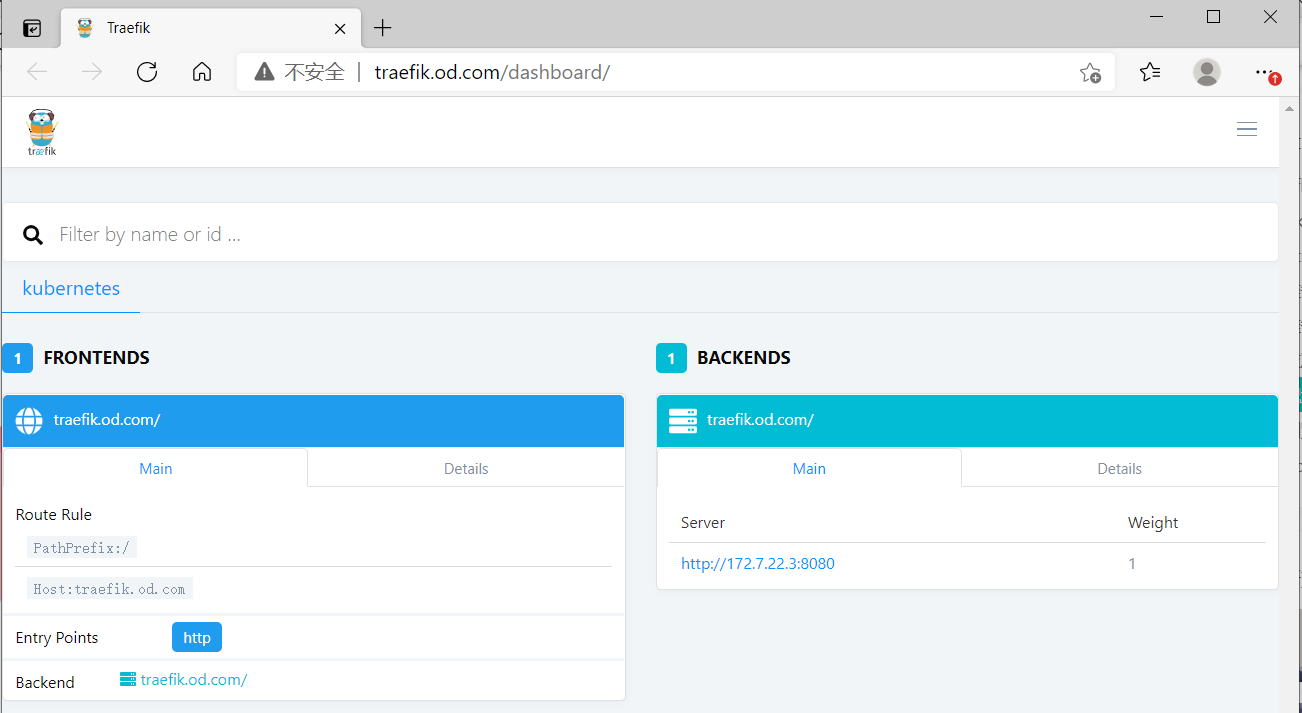
Task: Go forward with browser forward arrow
Action: tap(92, 72)
